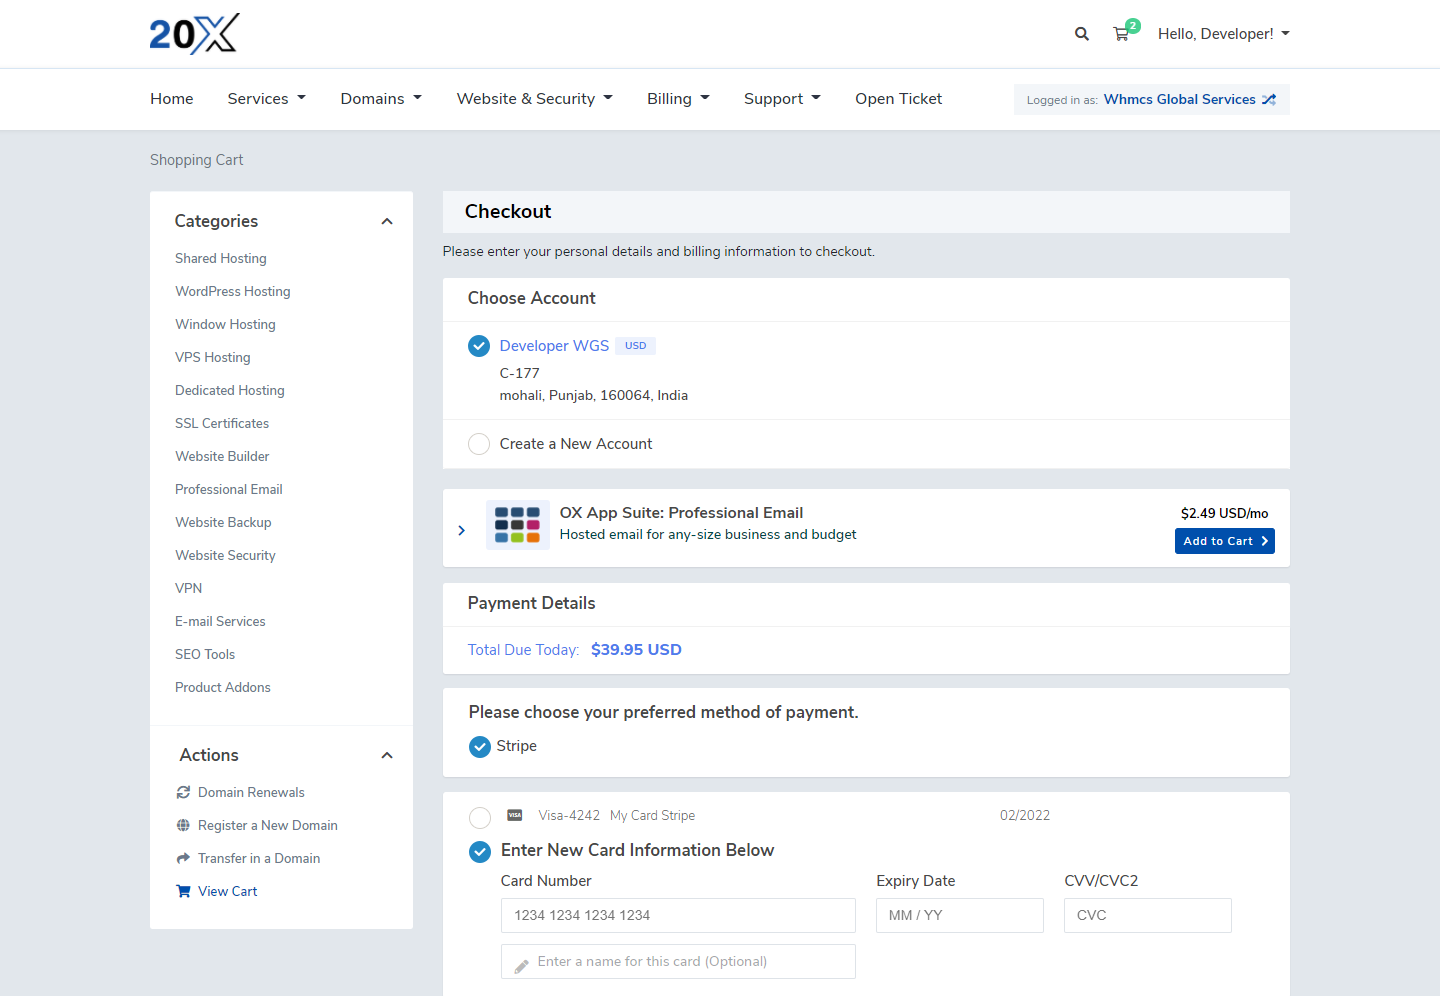Collapse the Categories panel
Image resolution: width=1440 pixels, height=996 pixels.
(x=387, y=222)
